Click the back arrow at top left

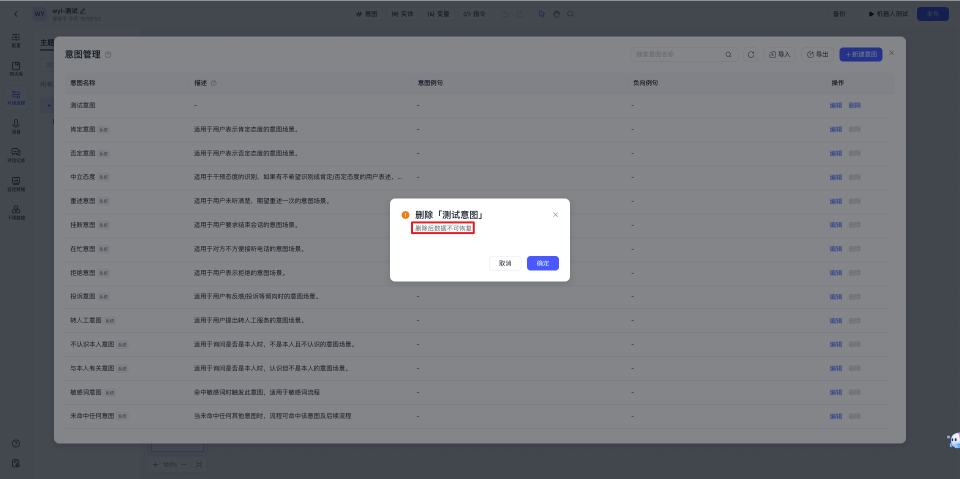point(16,13)
